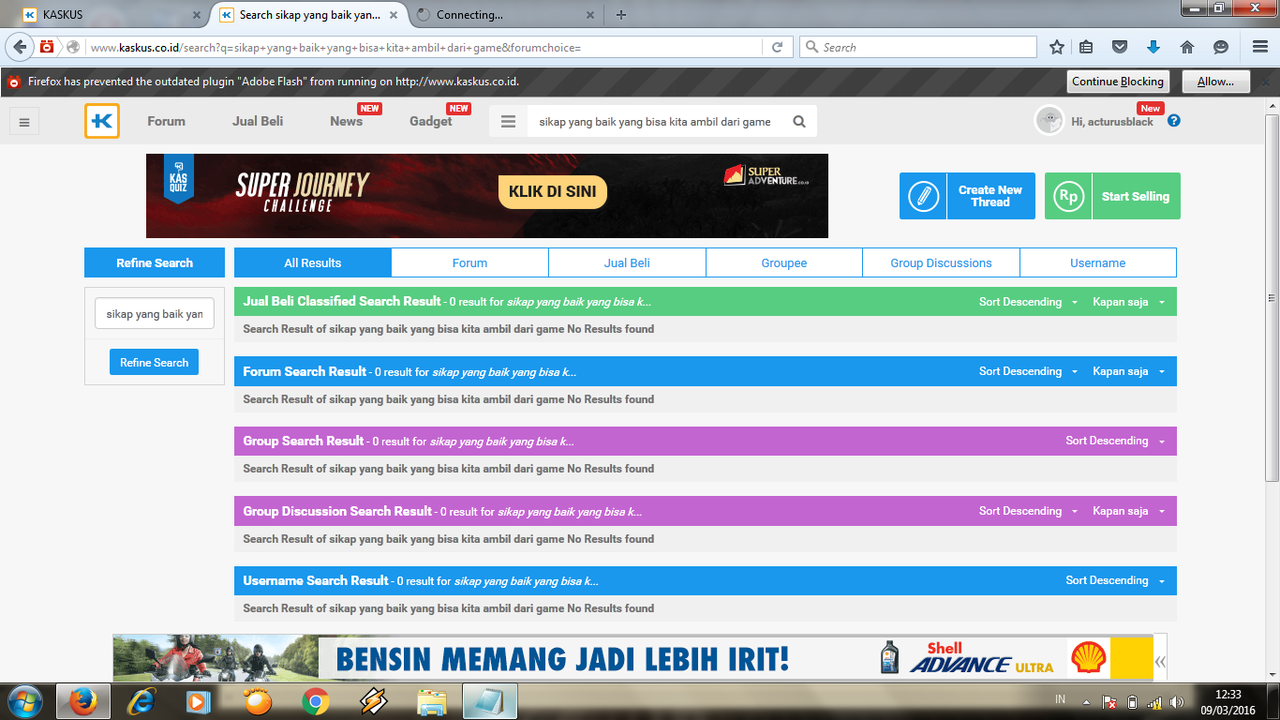Screen dimensions: 1280x720
Task: Select the All Results tab
Action: pos(313,263)
